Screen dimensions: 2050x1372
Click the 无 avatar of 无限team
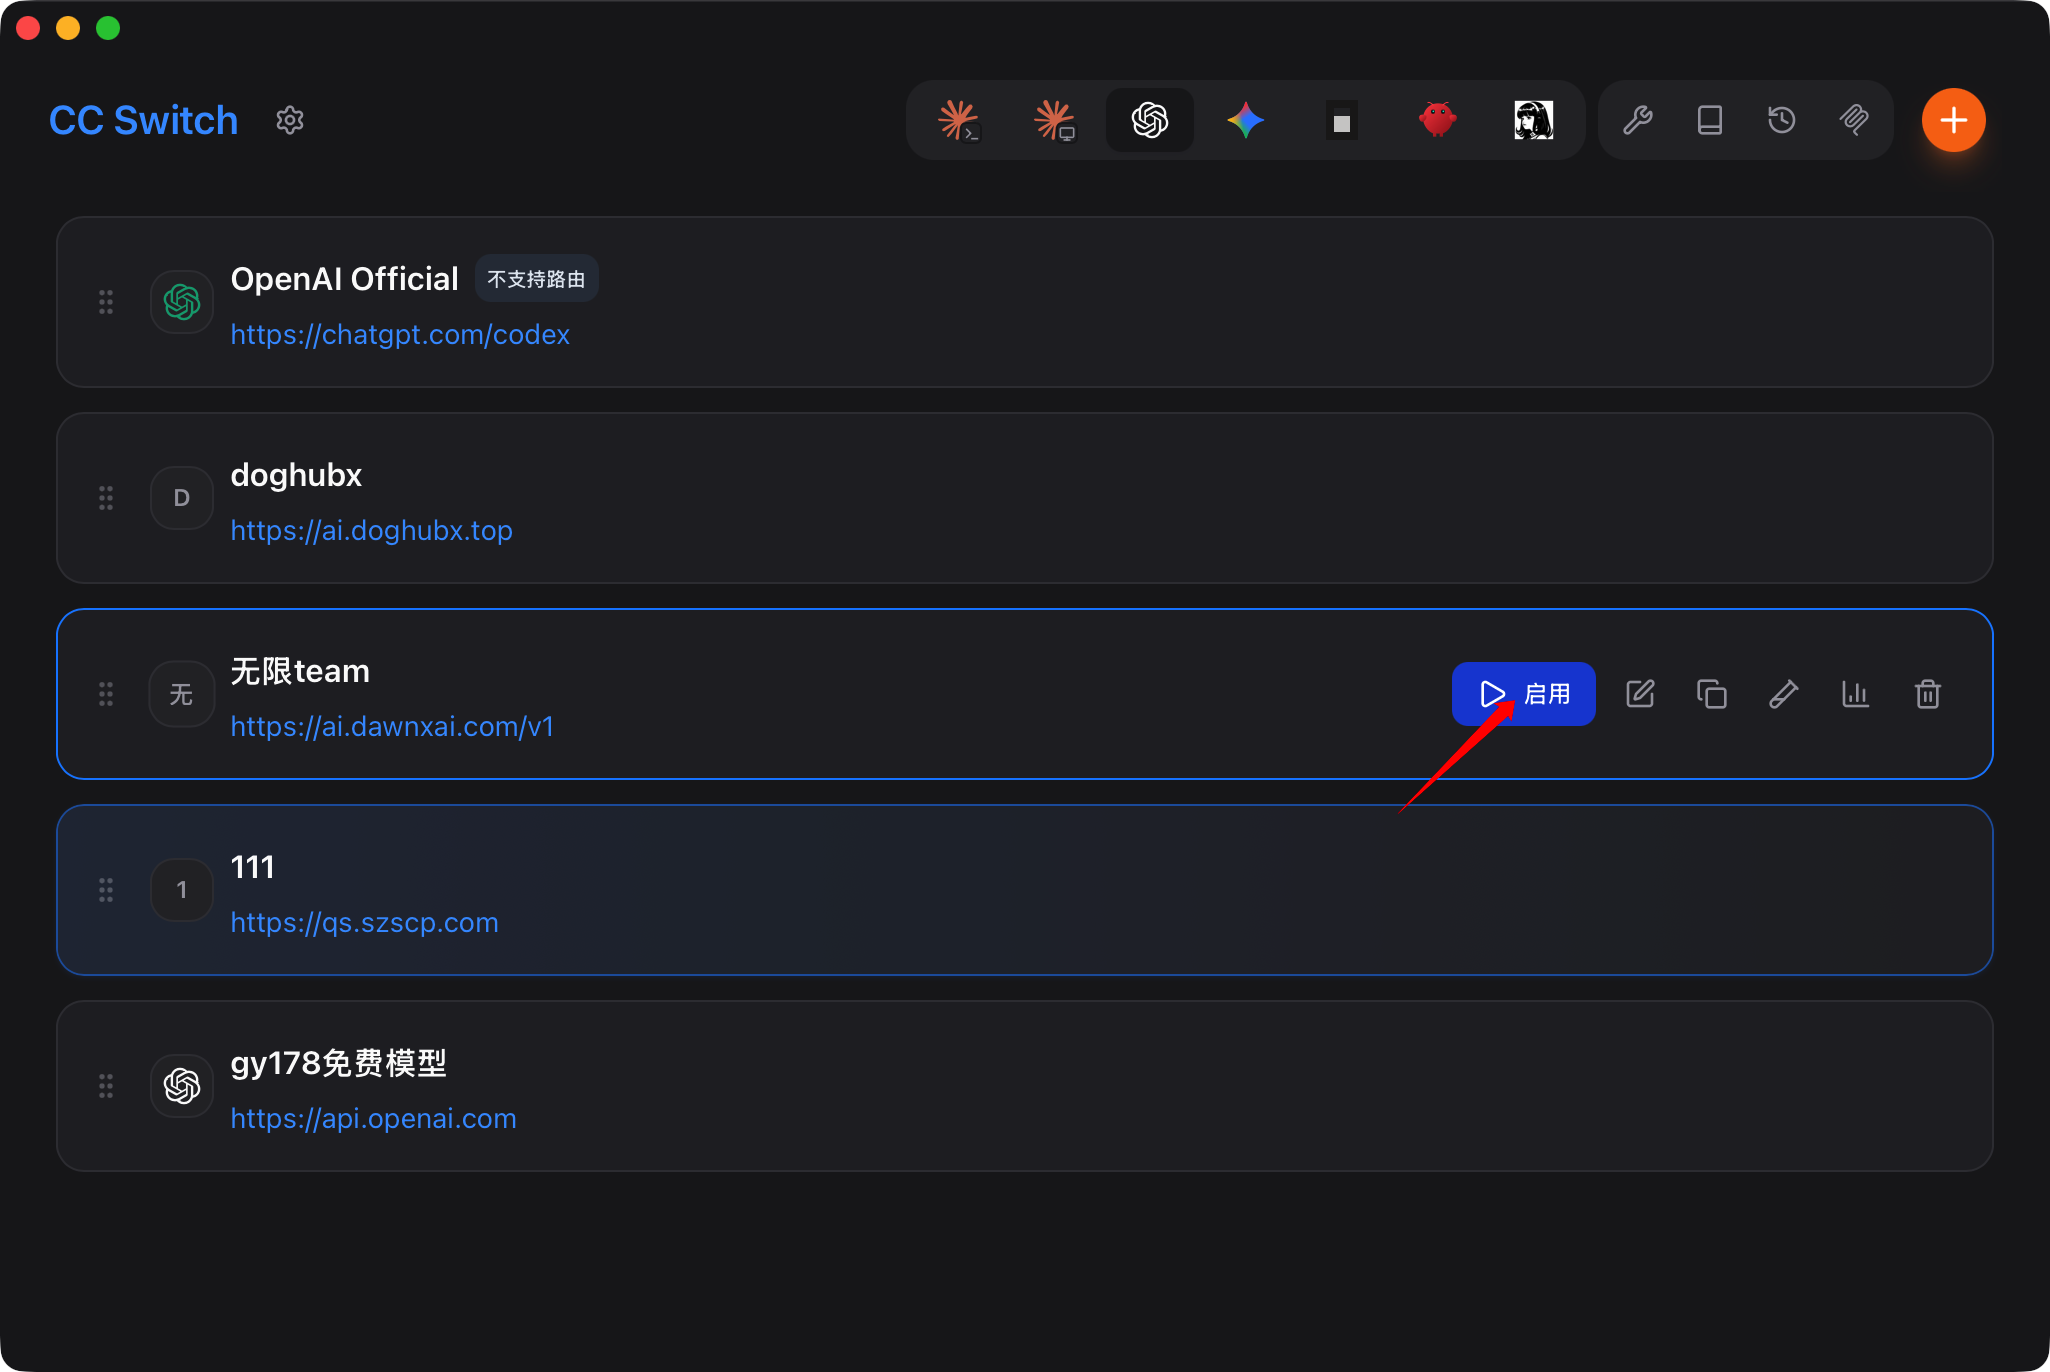pos(182,694)
